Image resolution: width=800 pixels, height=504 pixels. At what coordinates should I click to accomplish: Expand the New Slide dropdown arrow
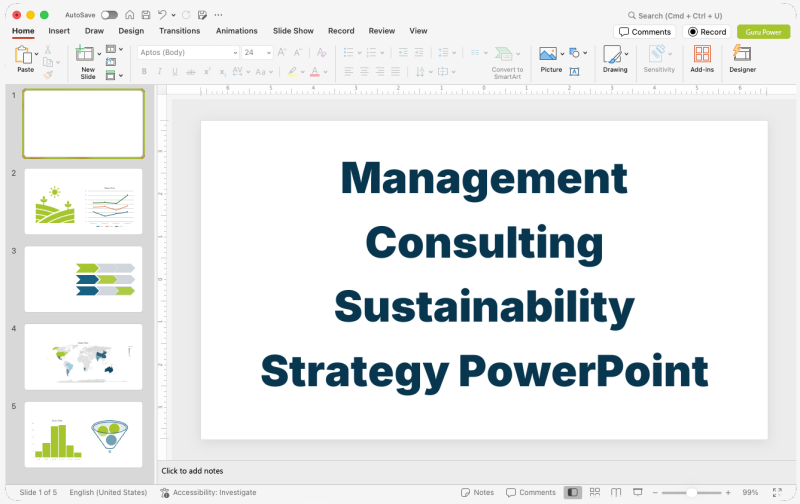[x=99, y=54]
